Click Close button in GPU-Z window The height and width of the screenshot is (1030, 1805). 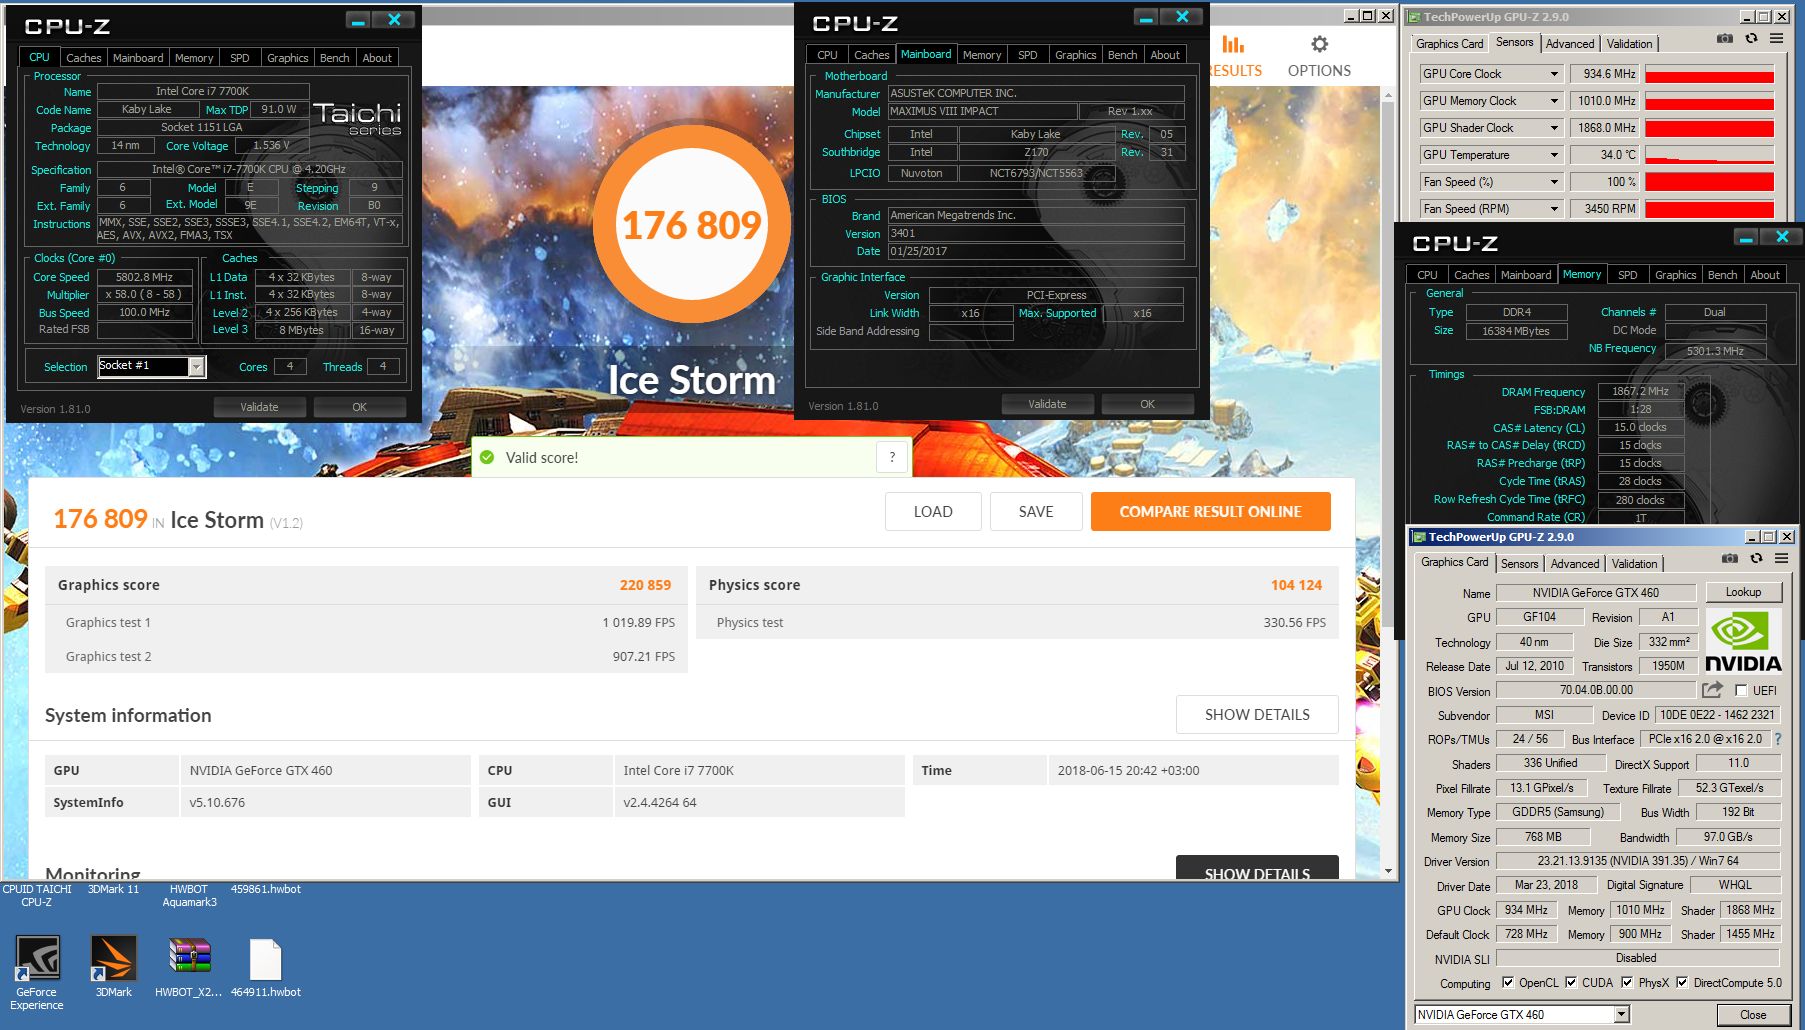(1752, 1014)
